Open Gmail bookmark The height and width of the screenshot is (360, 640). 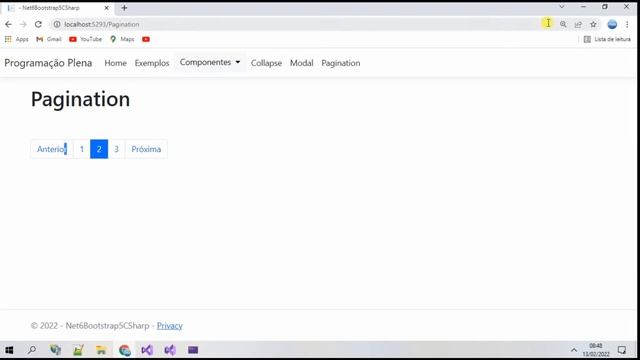tap(49, 39)
